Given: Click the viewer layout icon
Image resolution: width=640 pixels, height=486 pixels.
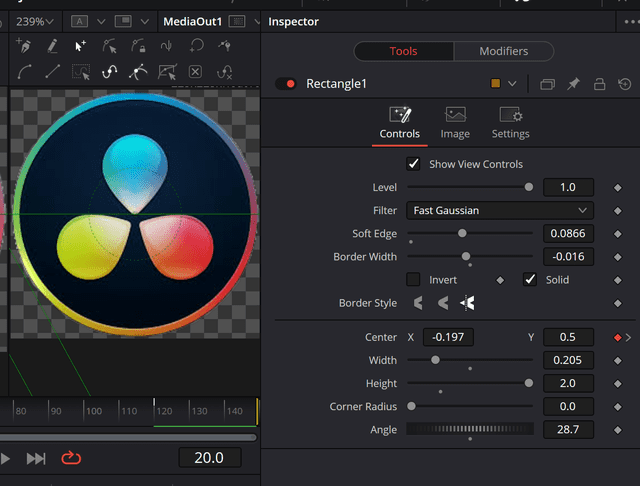Looking at the screenshot, I should [123, 21].
